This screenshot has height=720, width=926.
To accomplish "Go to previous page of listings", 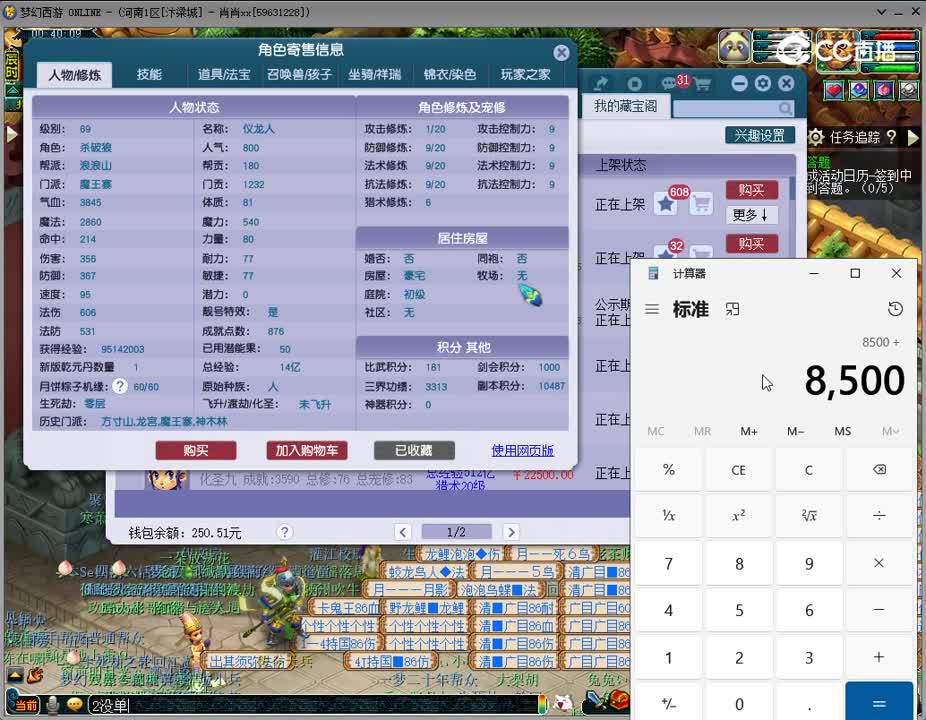I will coord(403,532).
